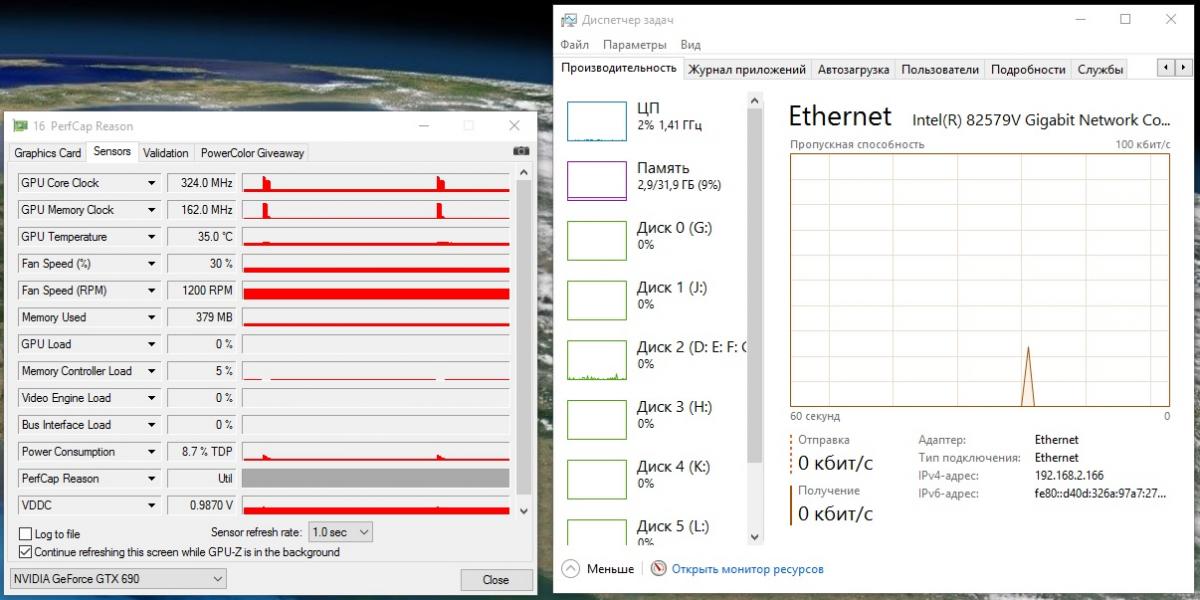Screen dimensions: 1200x600
Task: Enable the Log to file checkbox
Action: [25, 534]
